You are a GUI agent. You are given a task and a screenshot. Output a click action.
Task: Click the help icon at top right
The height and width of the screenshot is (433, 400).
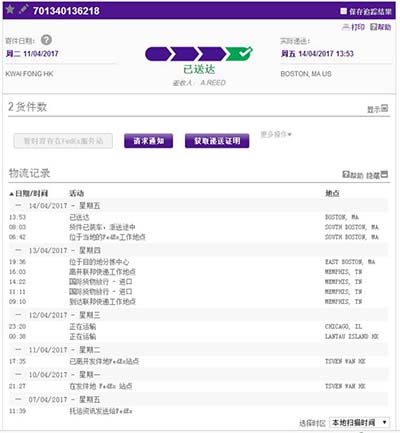click(374, 27)
